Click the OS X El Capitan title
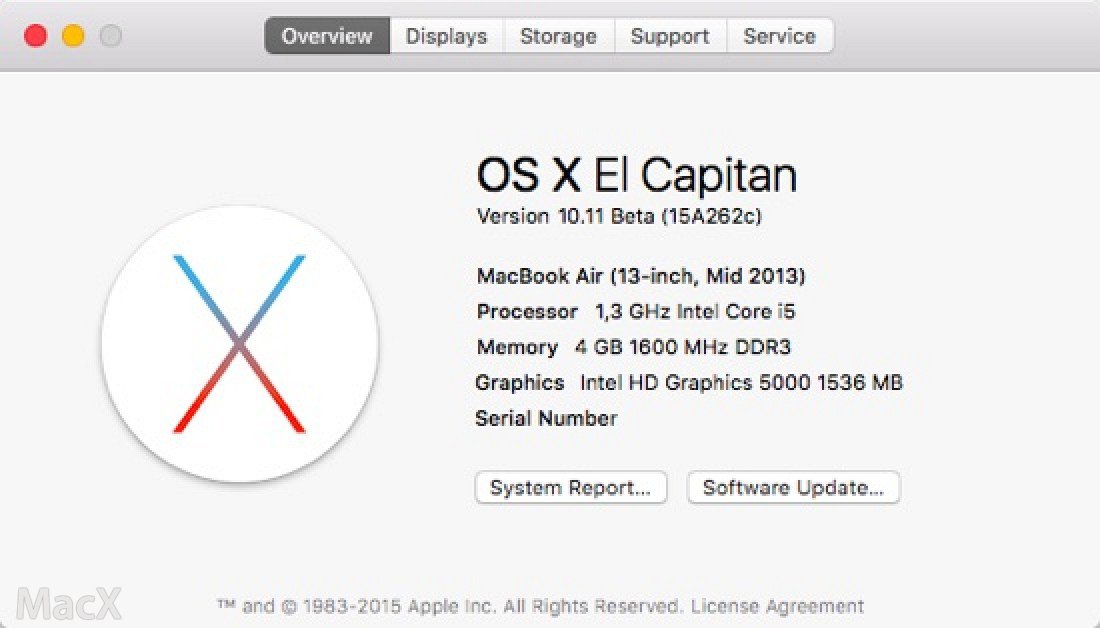Screen dimensions: 1100x628 tap(636, 176)
